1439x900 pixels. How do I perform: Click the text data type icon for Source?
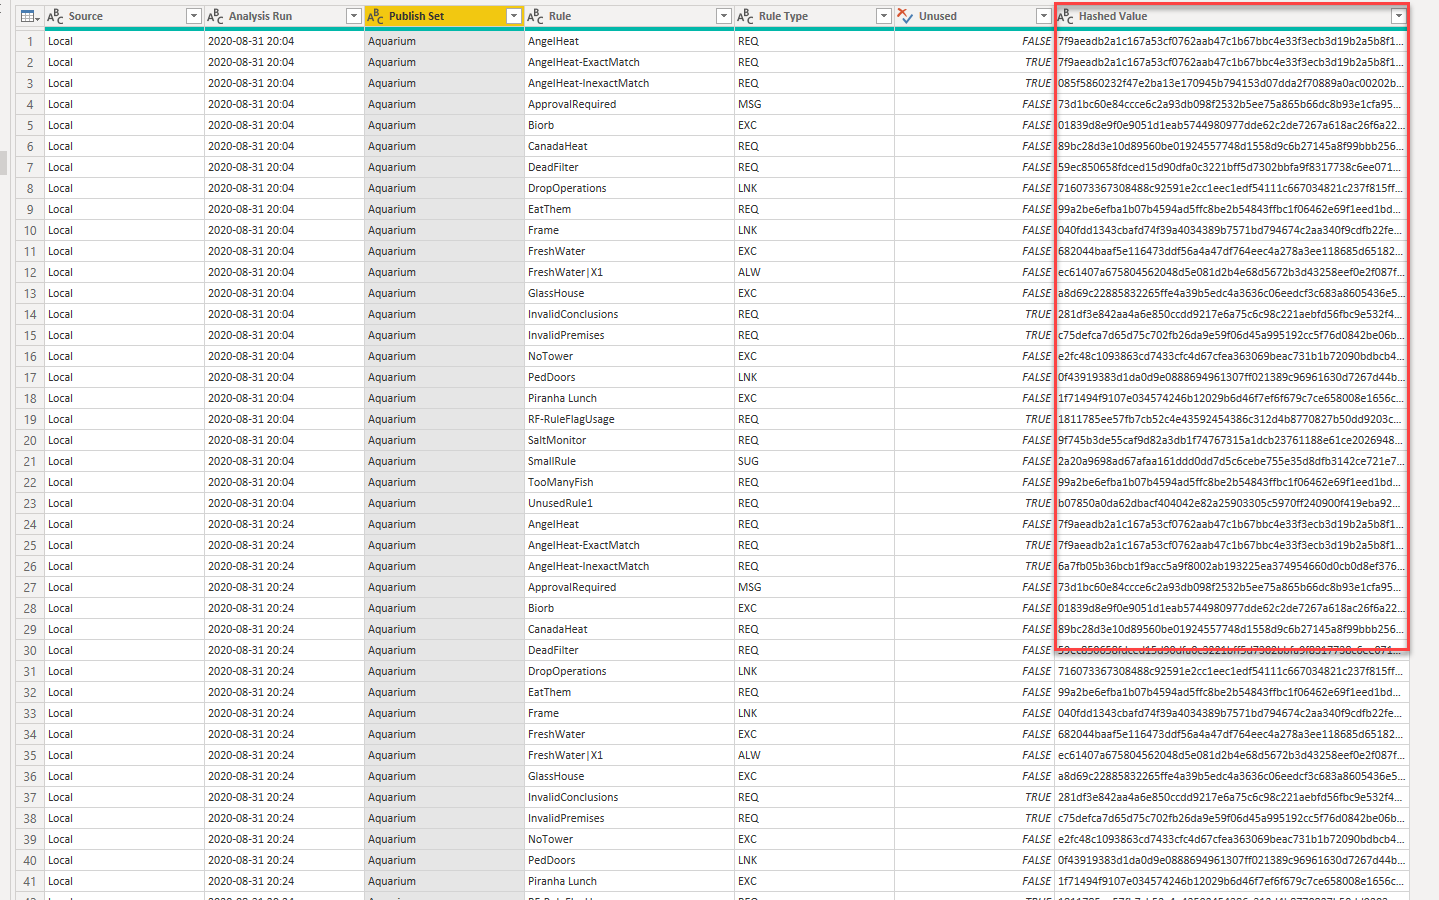pos(55,16)
